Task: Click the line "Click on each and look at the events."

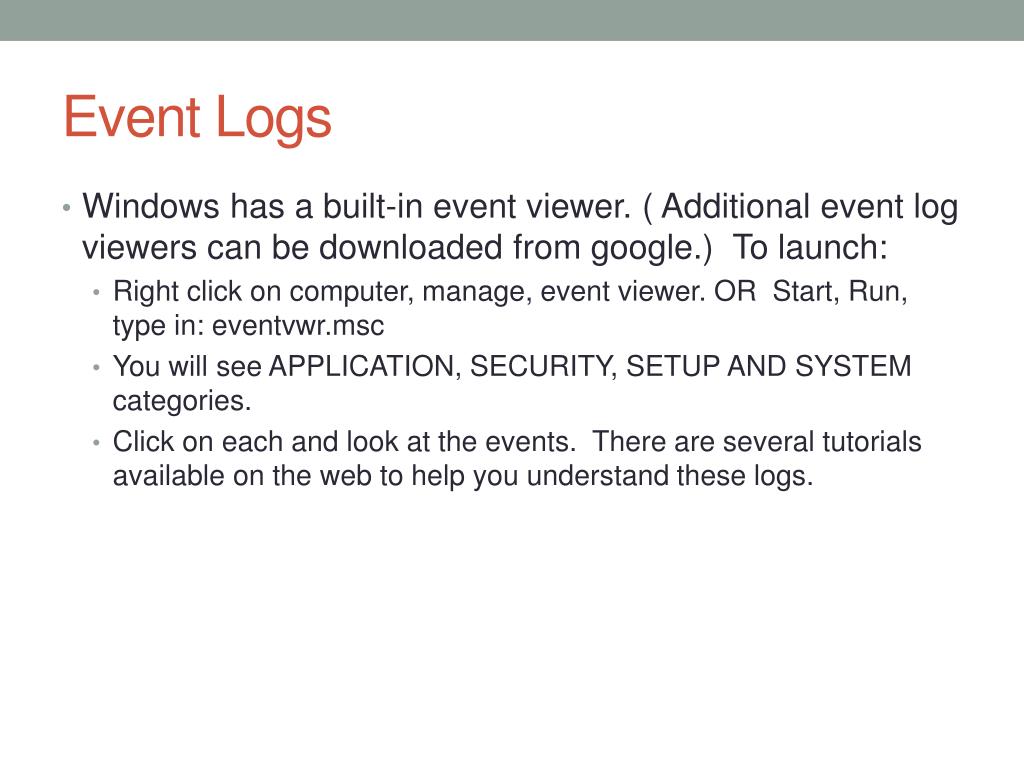Action: 344,442
